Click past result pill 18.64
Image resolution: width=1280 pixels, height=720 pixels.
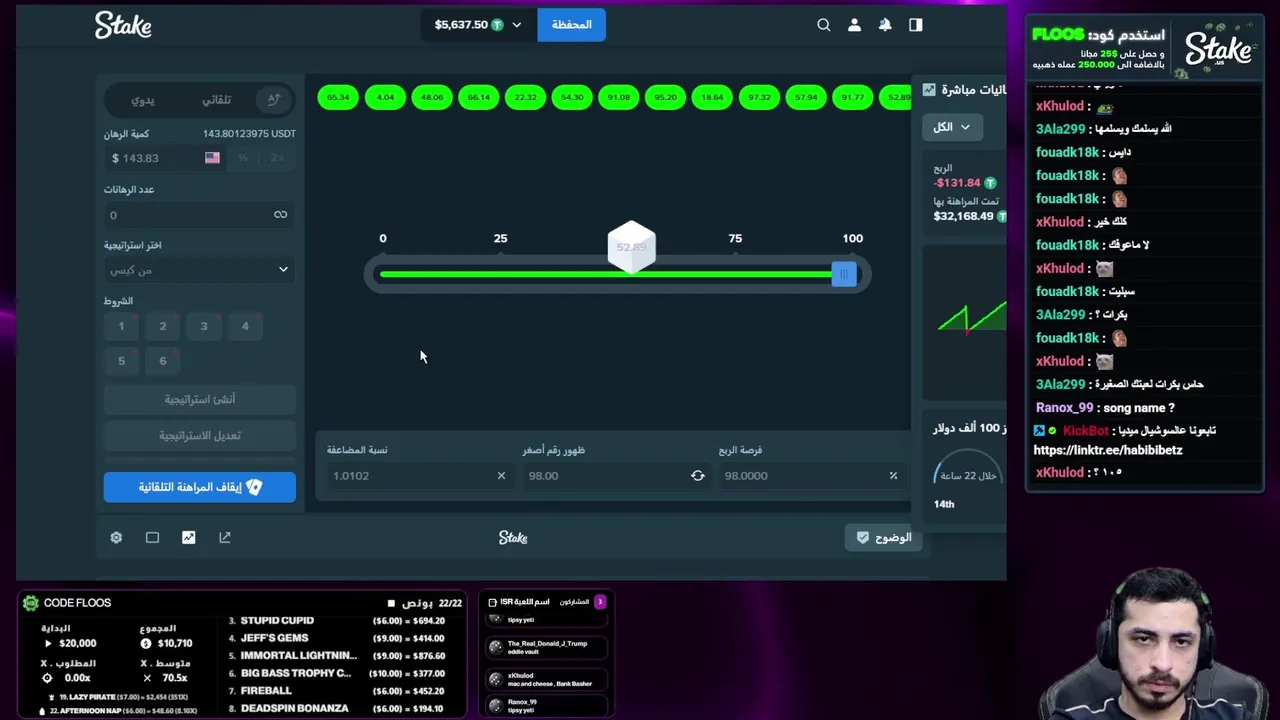(712, 97)
